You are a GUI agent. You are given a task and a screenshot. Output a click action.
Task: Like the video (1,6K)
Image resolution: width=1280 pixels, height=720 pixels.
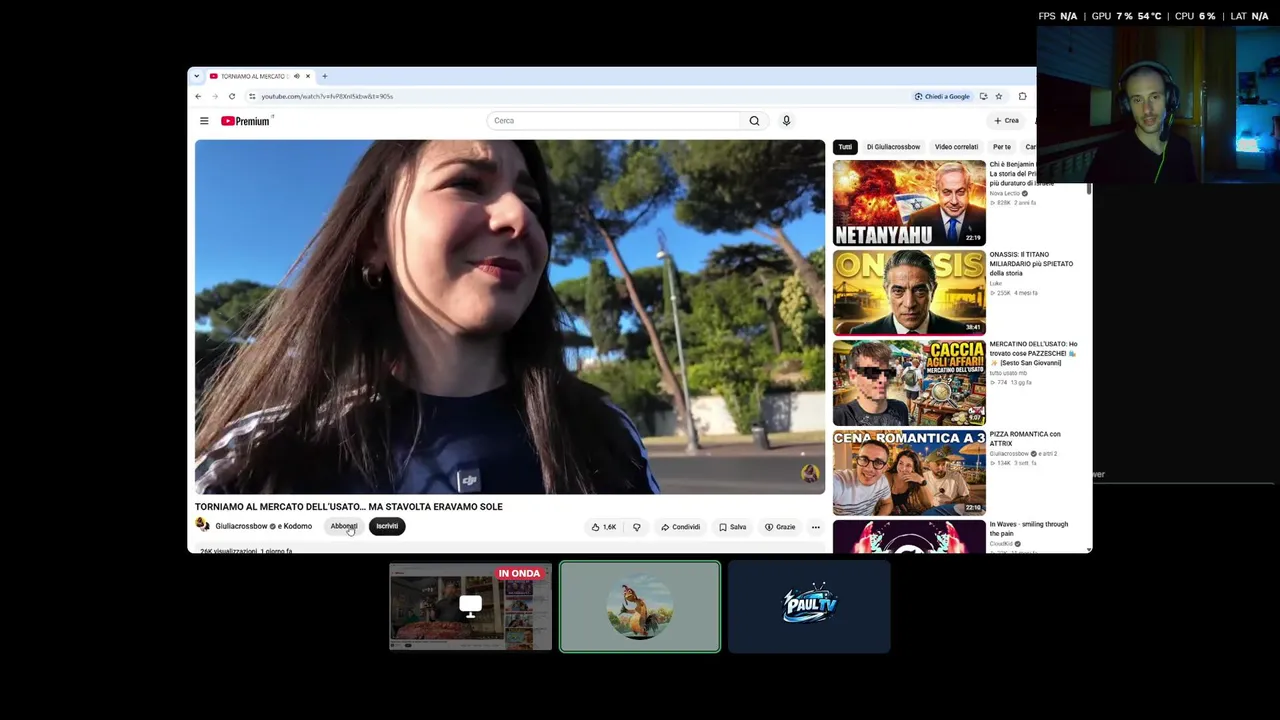[604, 527]
